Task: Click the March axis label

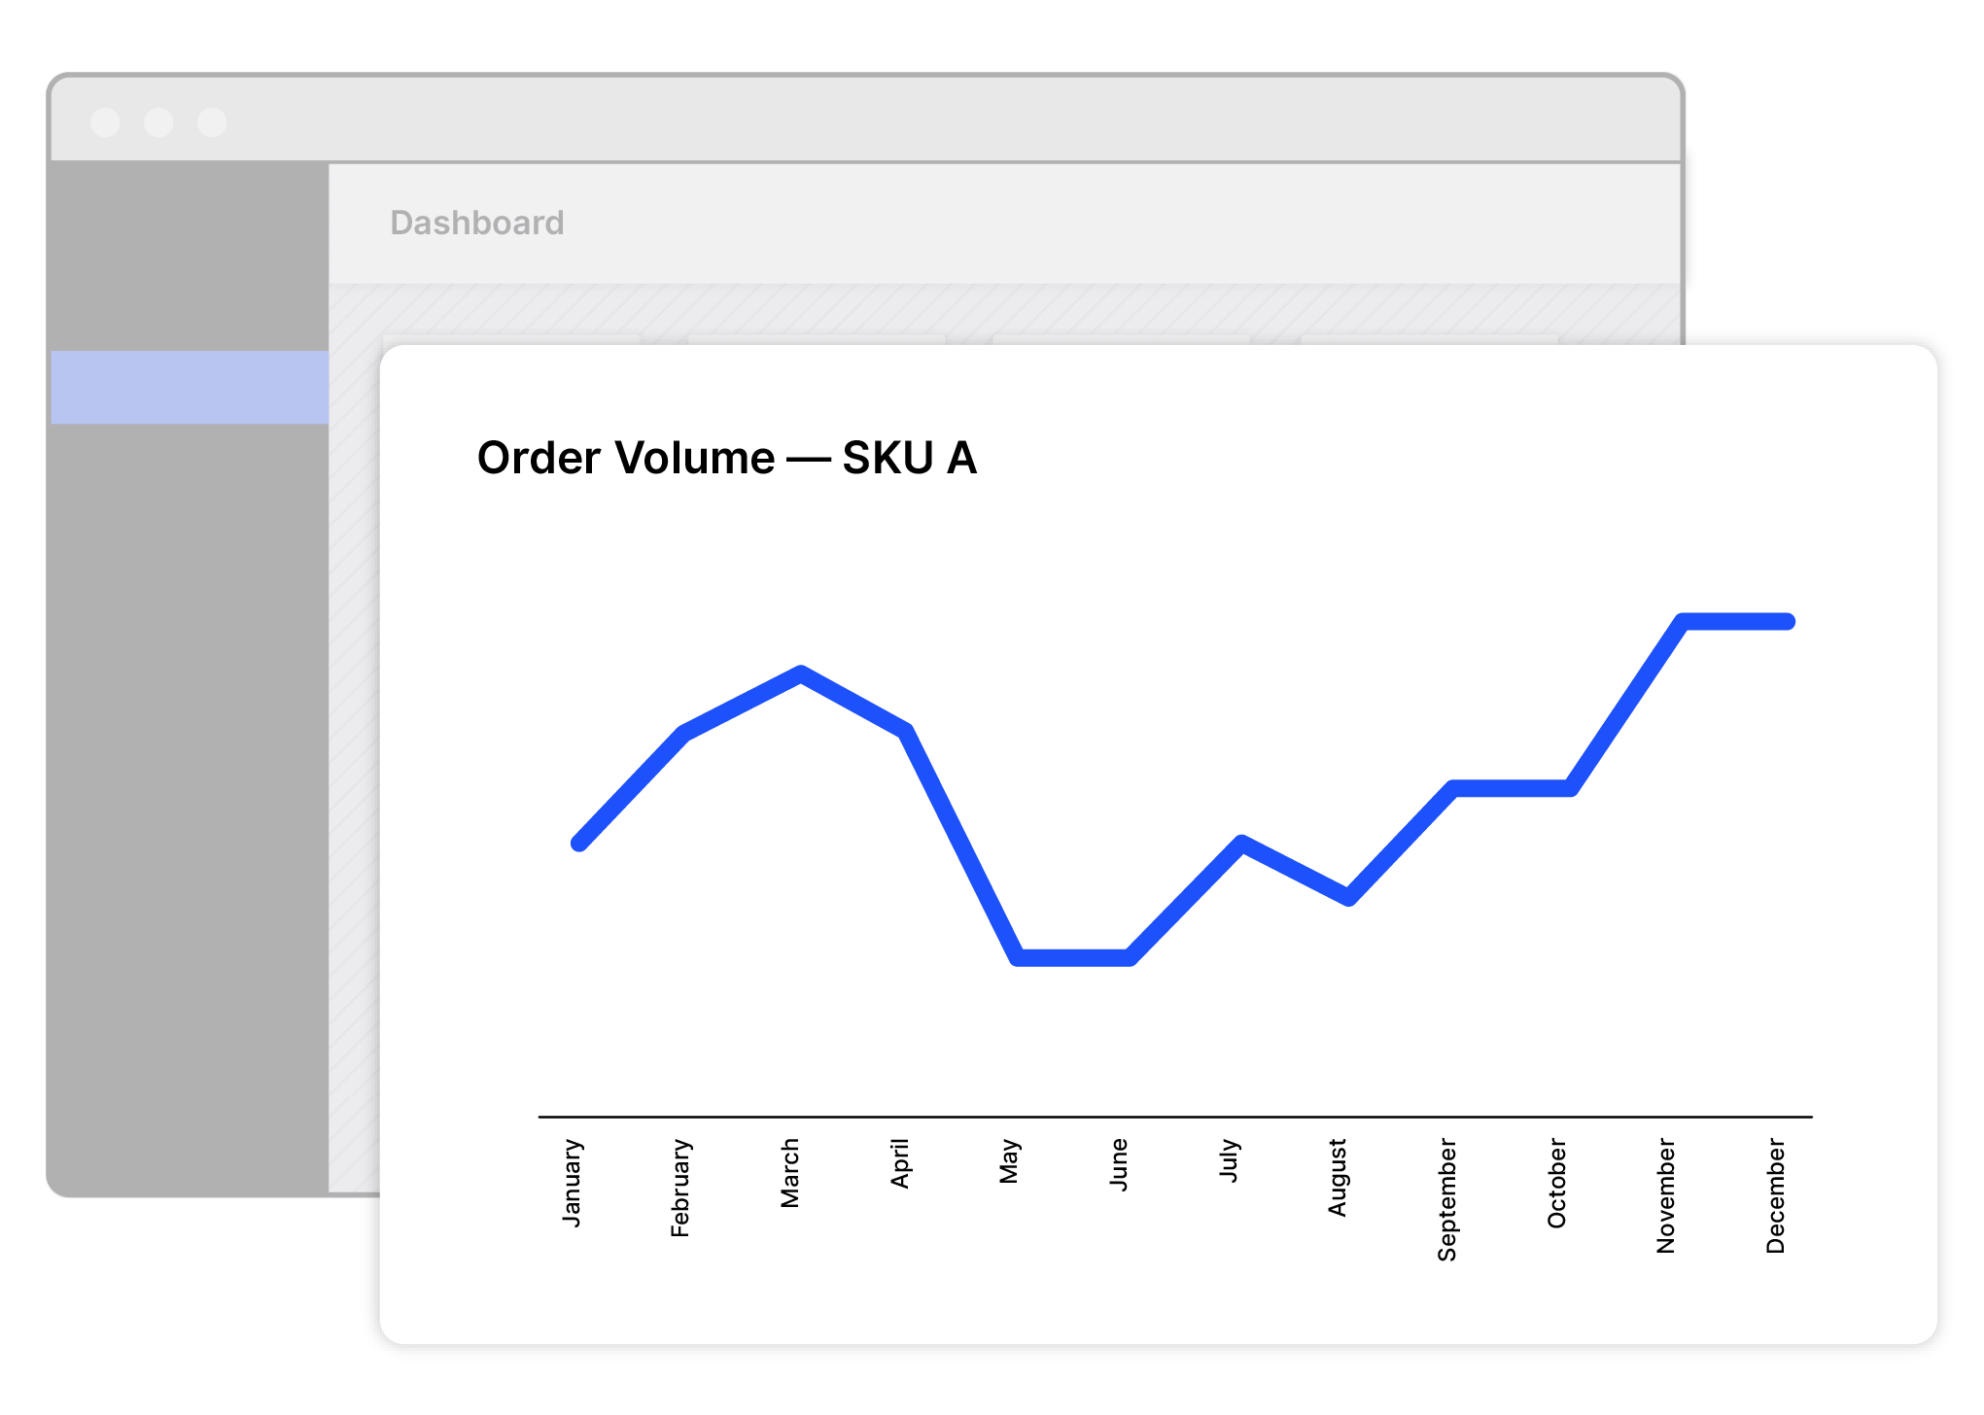Action: point(790,1173)
